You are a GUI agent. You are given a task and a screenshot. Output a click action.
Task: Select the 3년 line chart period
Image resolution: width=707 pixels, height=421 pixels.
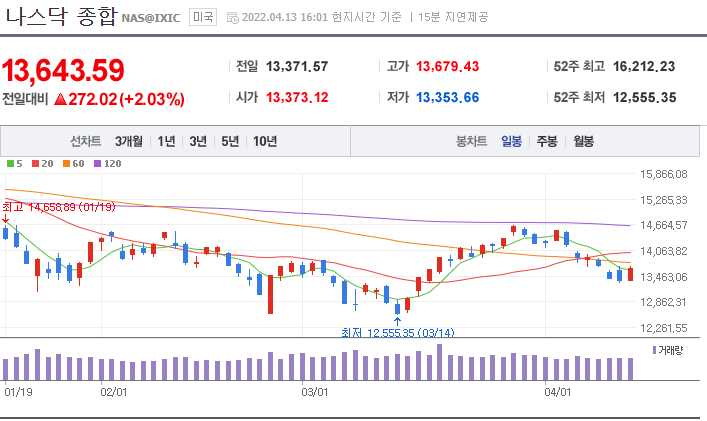pyautogui.click(x=198, y=142)
